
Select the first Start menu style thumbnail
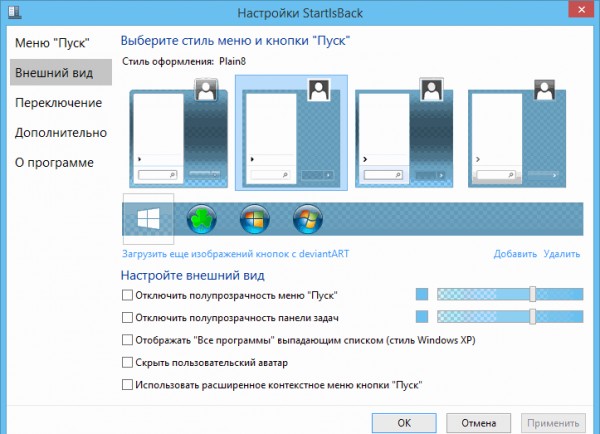click(x=179, y=133)
